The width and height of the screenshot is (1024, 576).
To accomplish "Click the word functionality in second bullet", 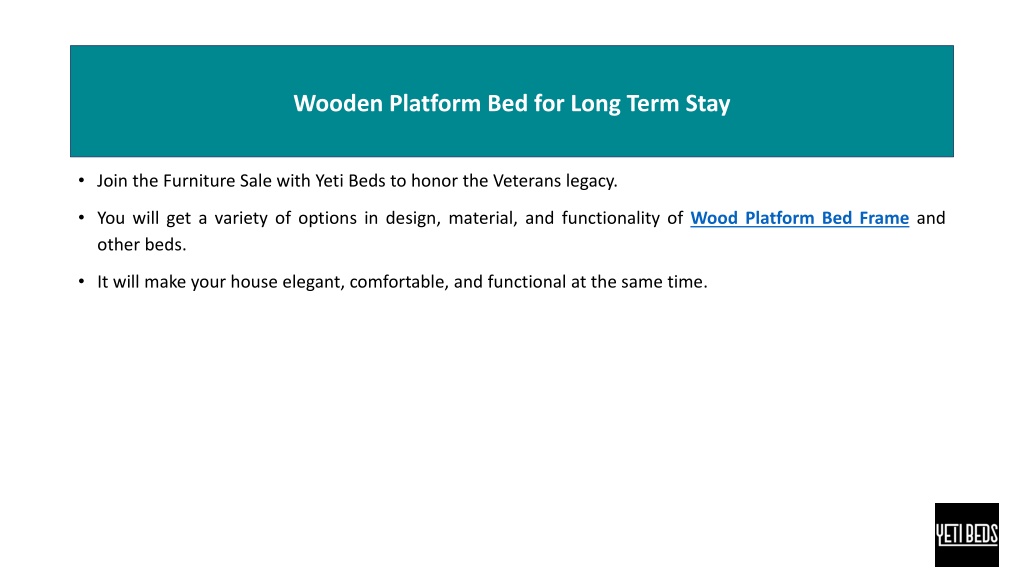I will click(x=611, y=218).
